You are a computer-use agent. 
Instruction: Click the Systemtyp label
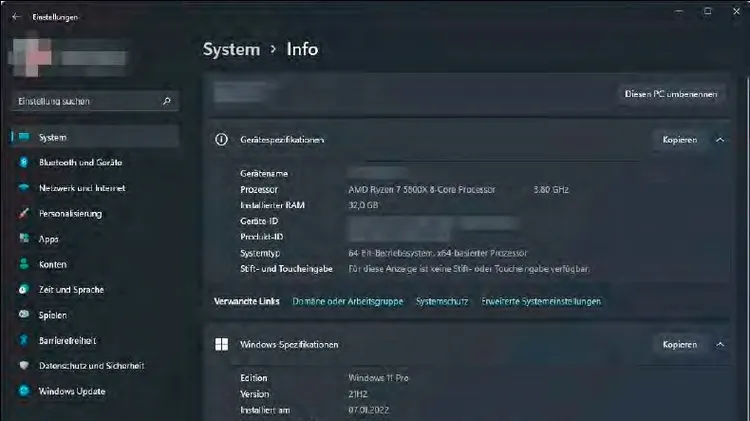(x=260, y=253)
